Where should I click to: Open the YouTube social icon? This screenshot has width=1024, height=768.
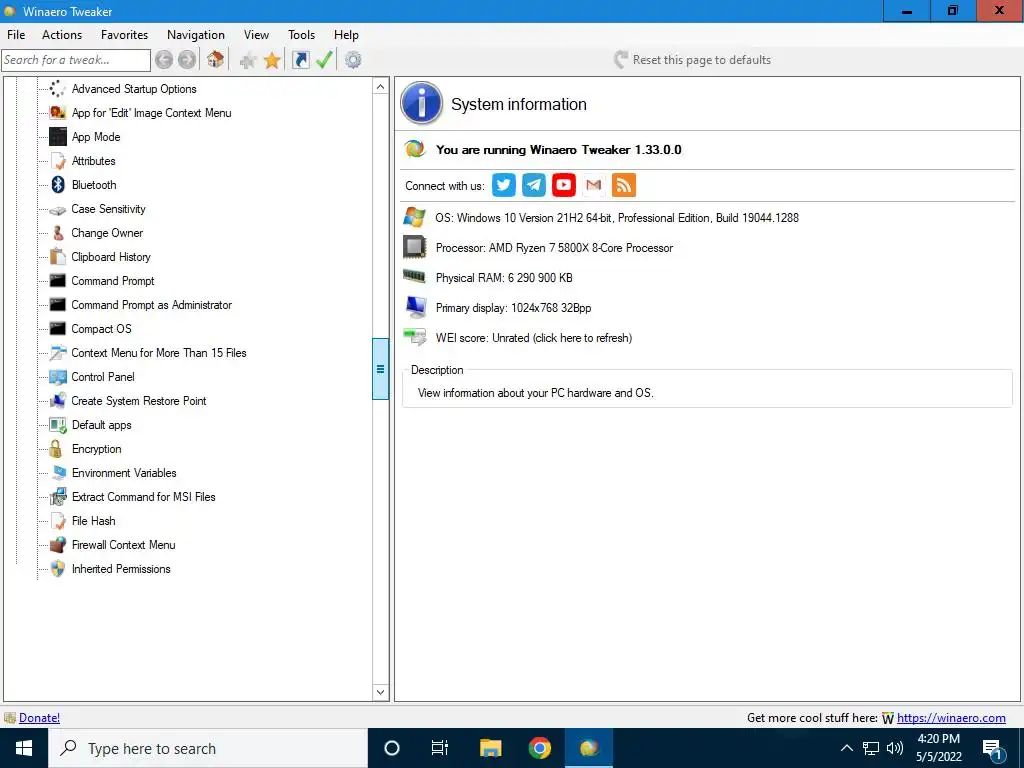(x=564, y=185)
